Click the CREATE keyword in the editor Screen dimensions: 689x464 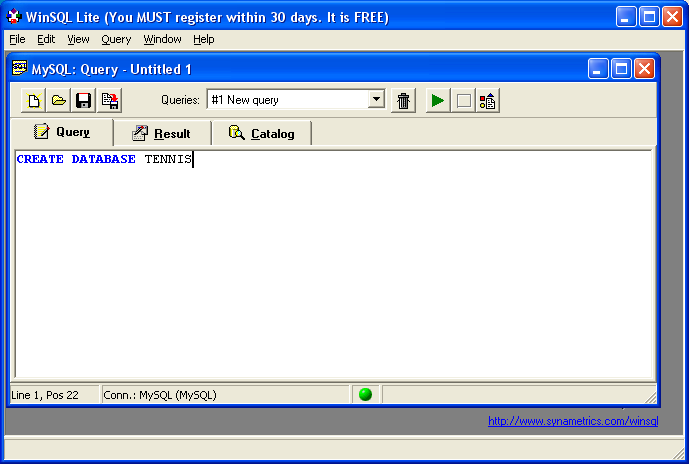click(x=40, y=159)
